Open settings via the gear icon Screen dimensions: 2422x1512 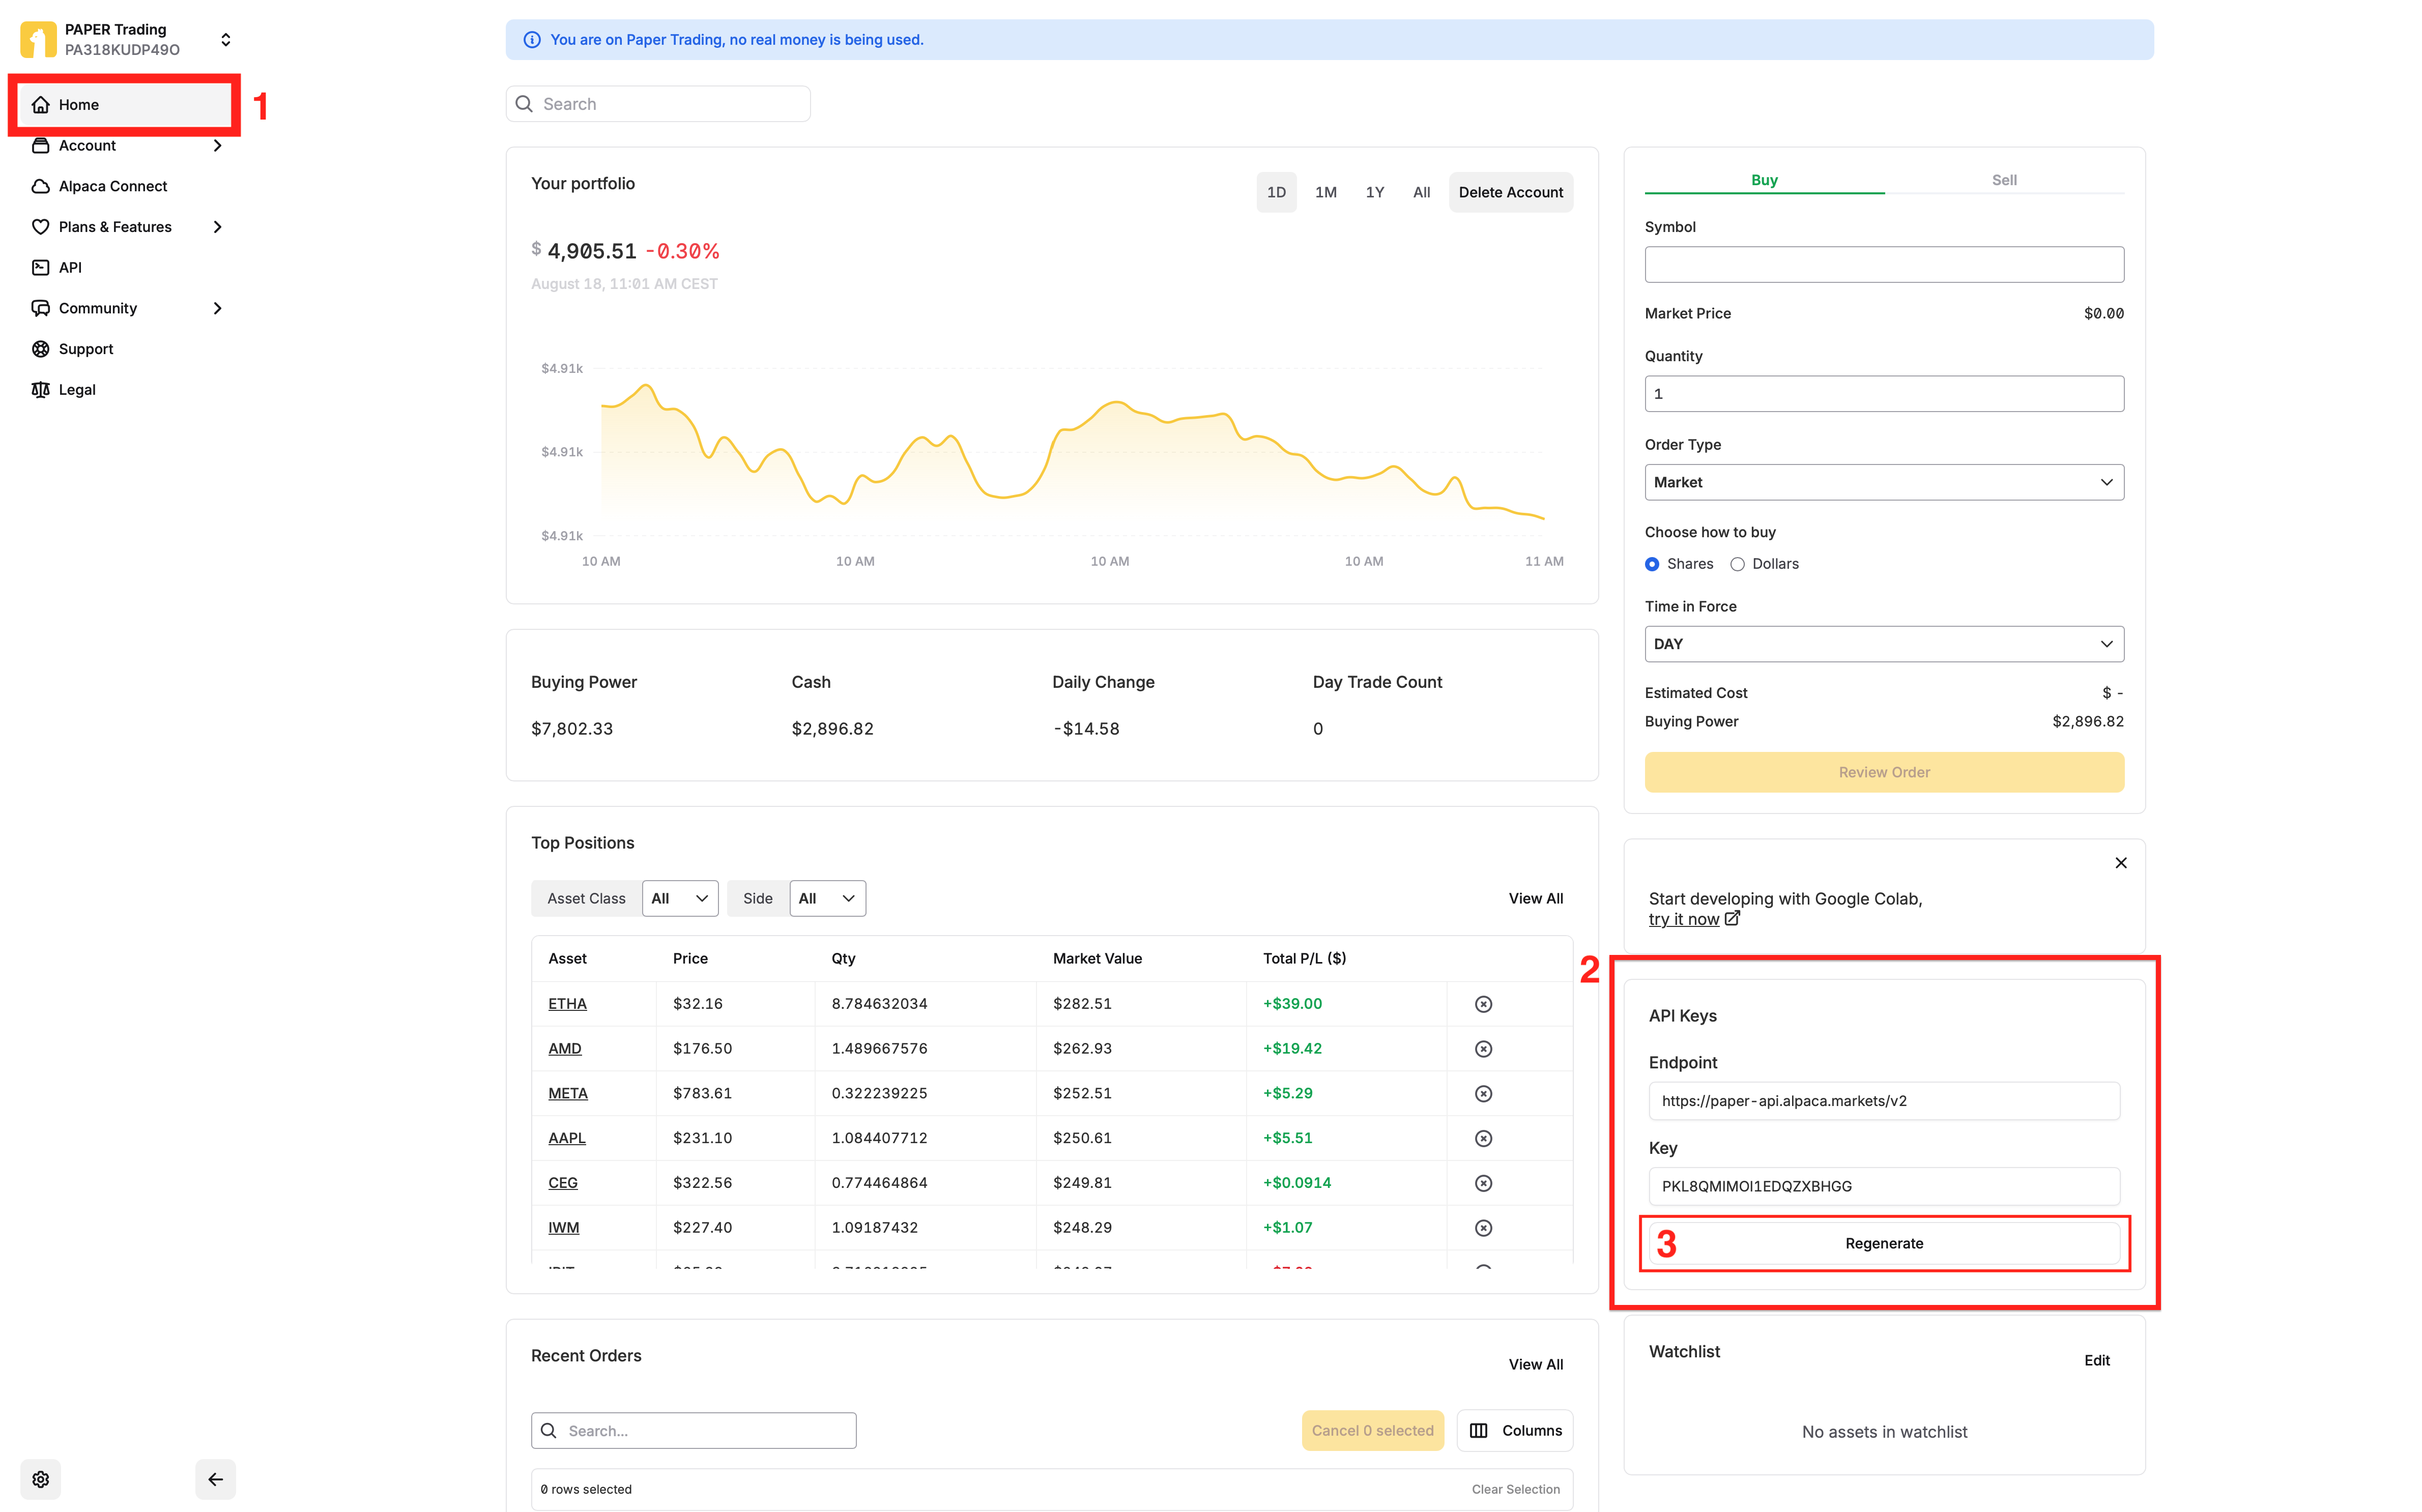click(40, 1479)
